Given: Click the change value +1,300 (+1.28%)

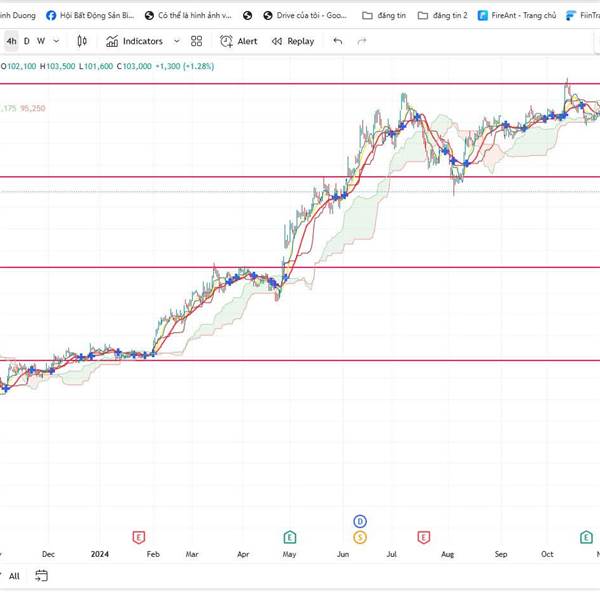Looking at the screenshot, I should pos(184,66).
